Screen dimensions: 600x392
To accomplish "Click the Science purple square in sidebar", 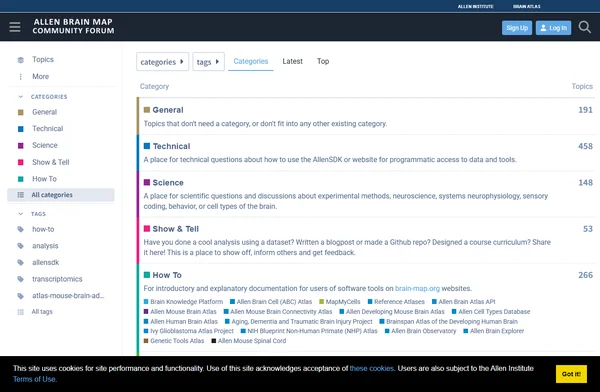I will (21, 145).
